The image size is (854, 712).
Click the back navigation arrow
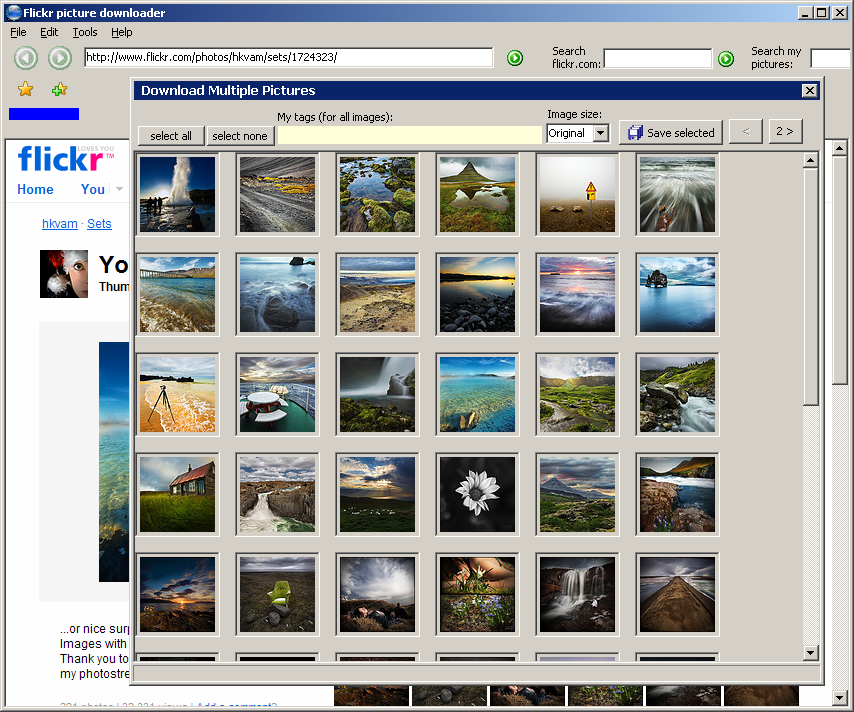26,58
